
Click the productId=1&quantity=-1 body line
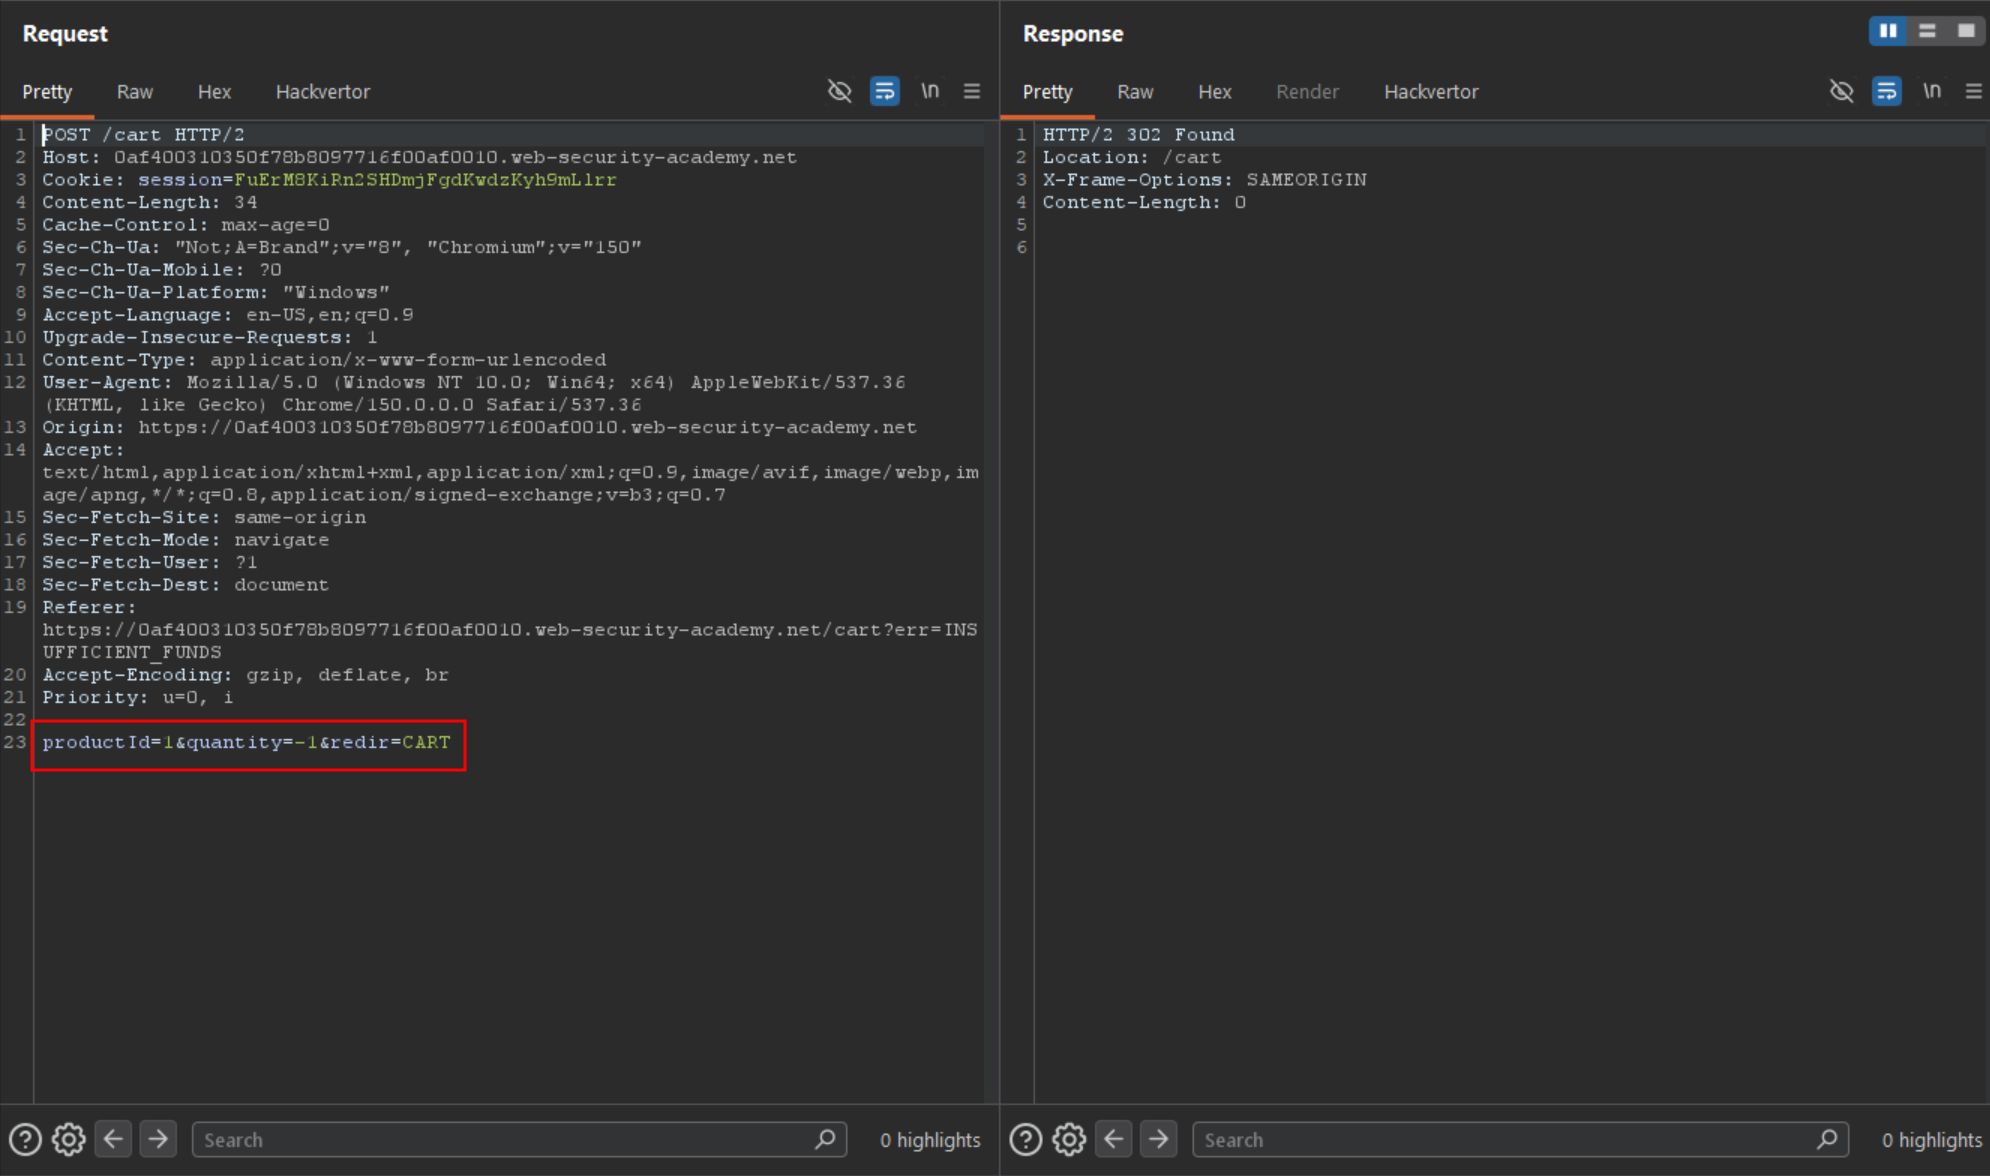(x=247, y=742)
